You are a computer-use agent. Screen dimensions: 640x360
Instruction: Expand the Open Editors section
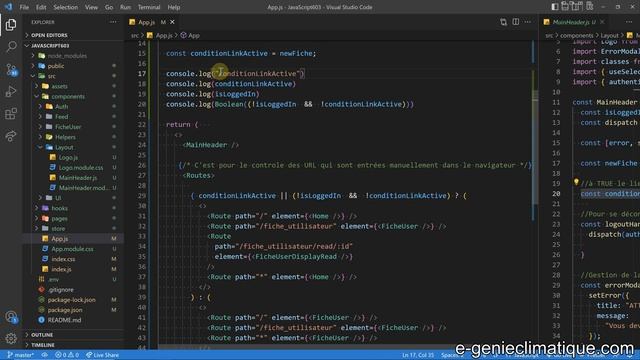pos(73,35)
